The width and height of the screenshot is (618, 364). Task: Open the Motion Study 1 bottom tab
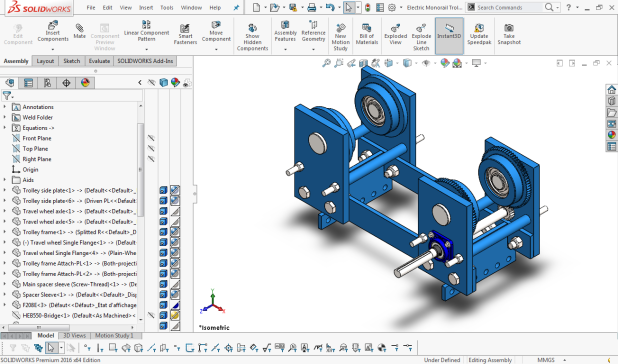tap(114, 336)
